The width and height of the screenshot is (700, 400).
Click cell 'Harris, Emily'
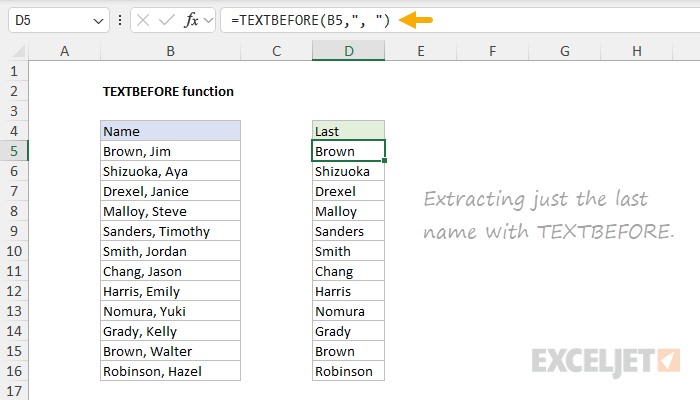coord(171,291)
